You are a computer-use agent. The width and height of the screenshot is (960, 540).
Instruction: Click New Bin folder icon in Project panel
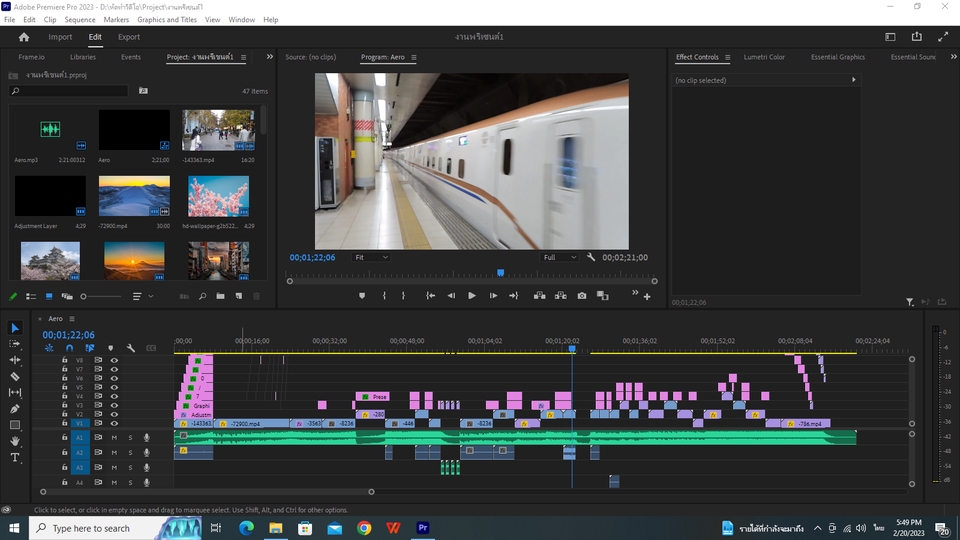pyautogui.click(x=220, y=297)
